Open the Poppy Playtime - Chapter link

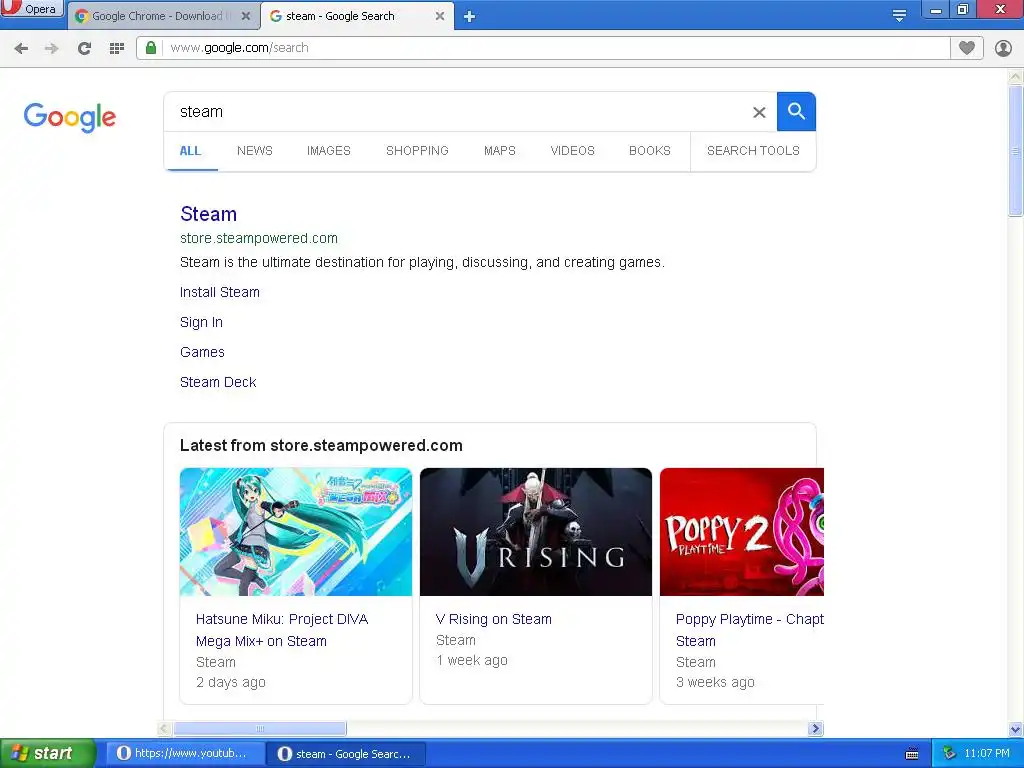750,630
